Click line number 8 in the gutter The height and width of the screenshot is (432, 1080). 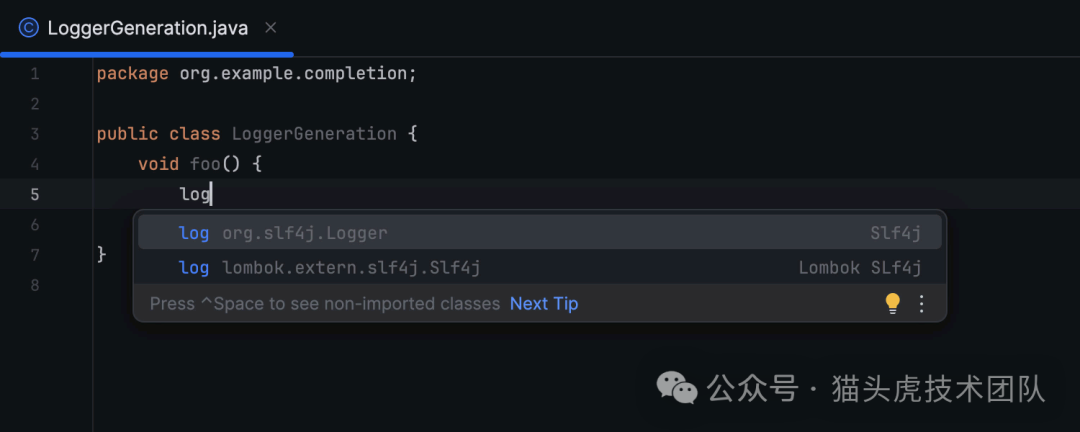34,285
